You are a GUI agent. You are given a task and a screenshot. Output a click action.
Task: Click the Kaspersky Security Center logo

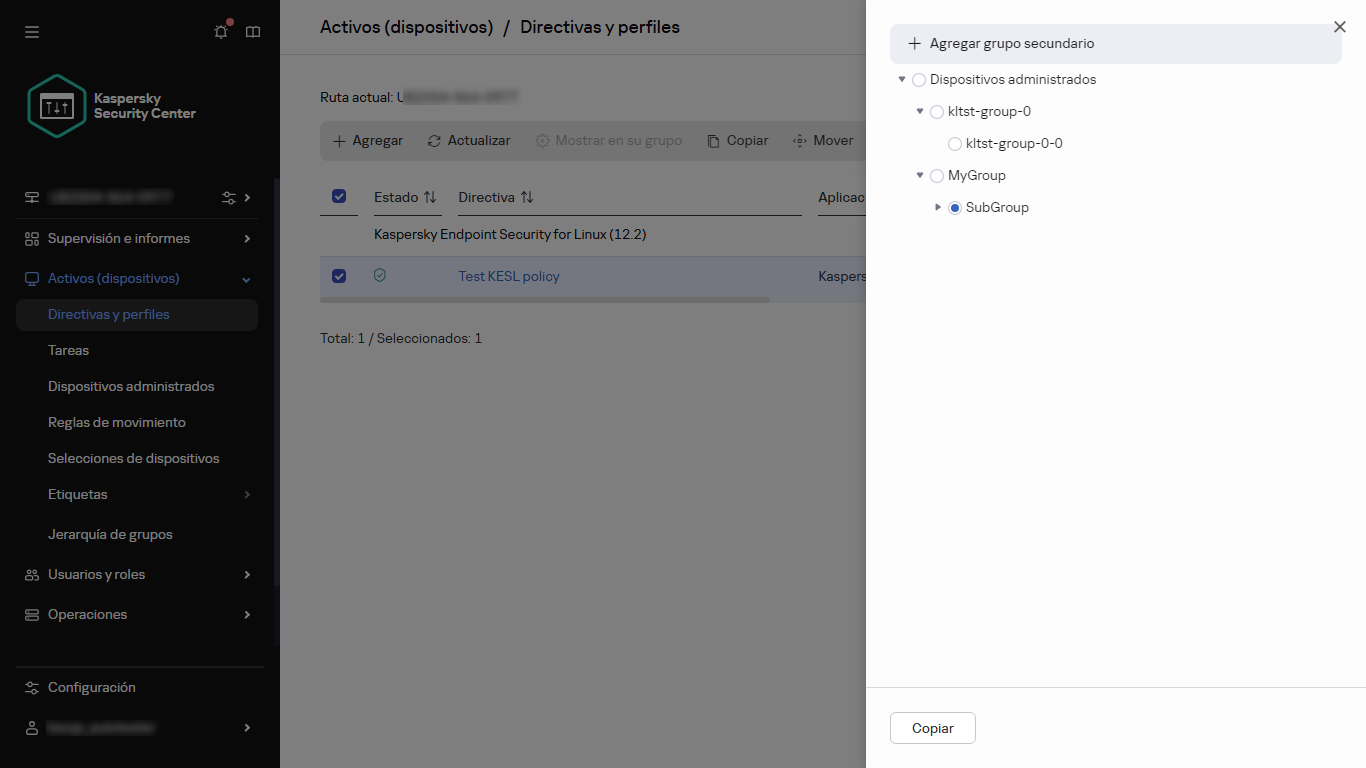click(x=112, y=106)
